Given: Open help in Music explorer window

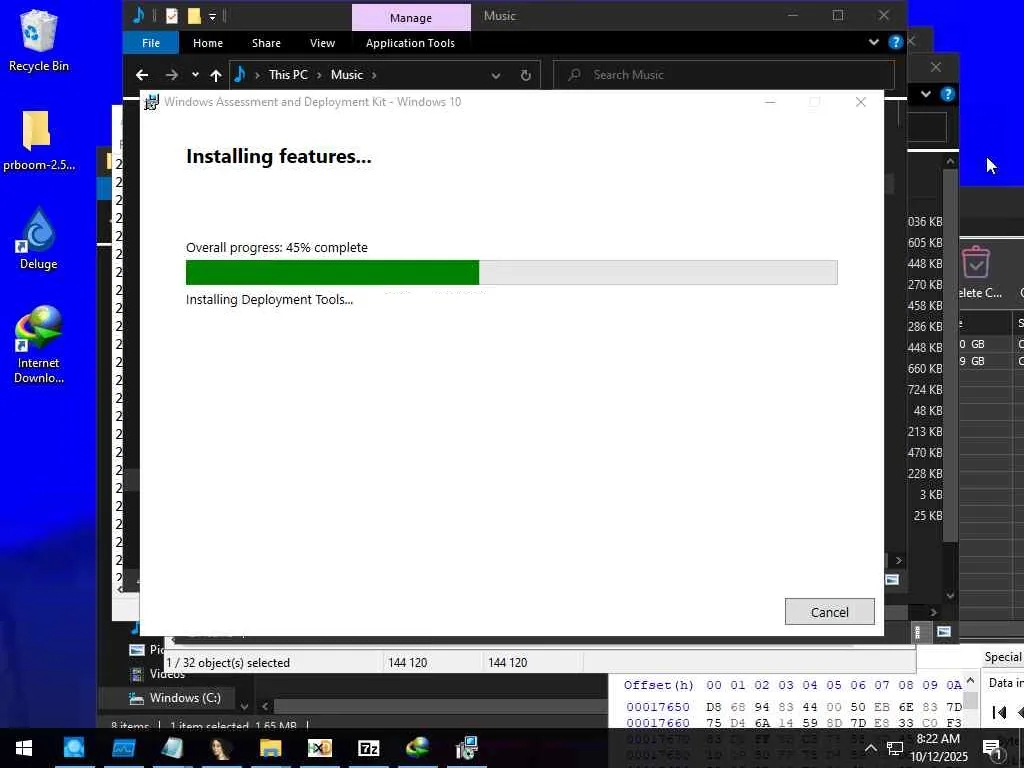Looking at the screenshot, I should [x=895, y=42].
